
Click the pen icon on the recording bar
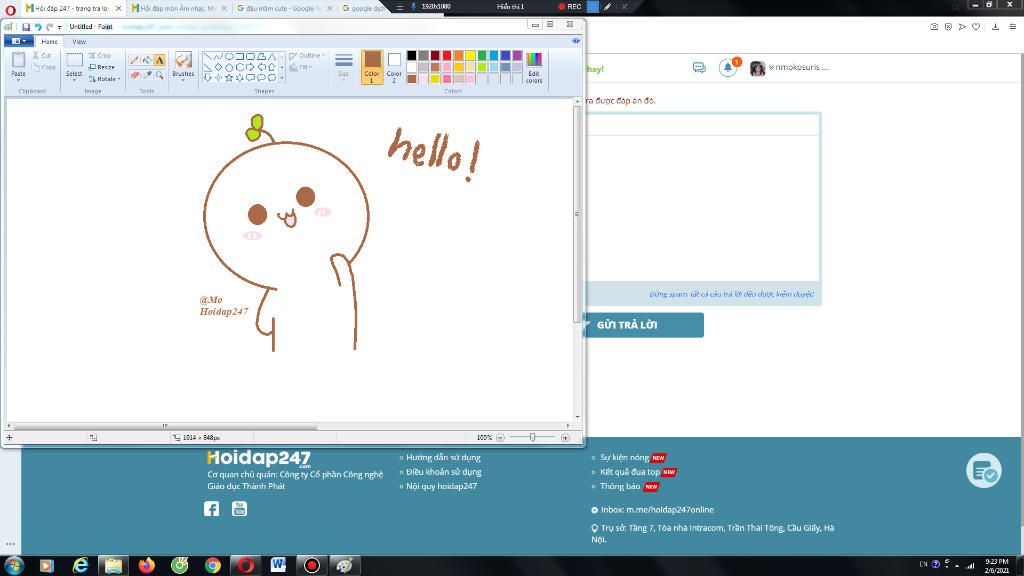tap(607, 7)
